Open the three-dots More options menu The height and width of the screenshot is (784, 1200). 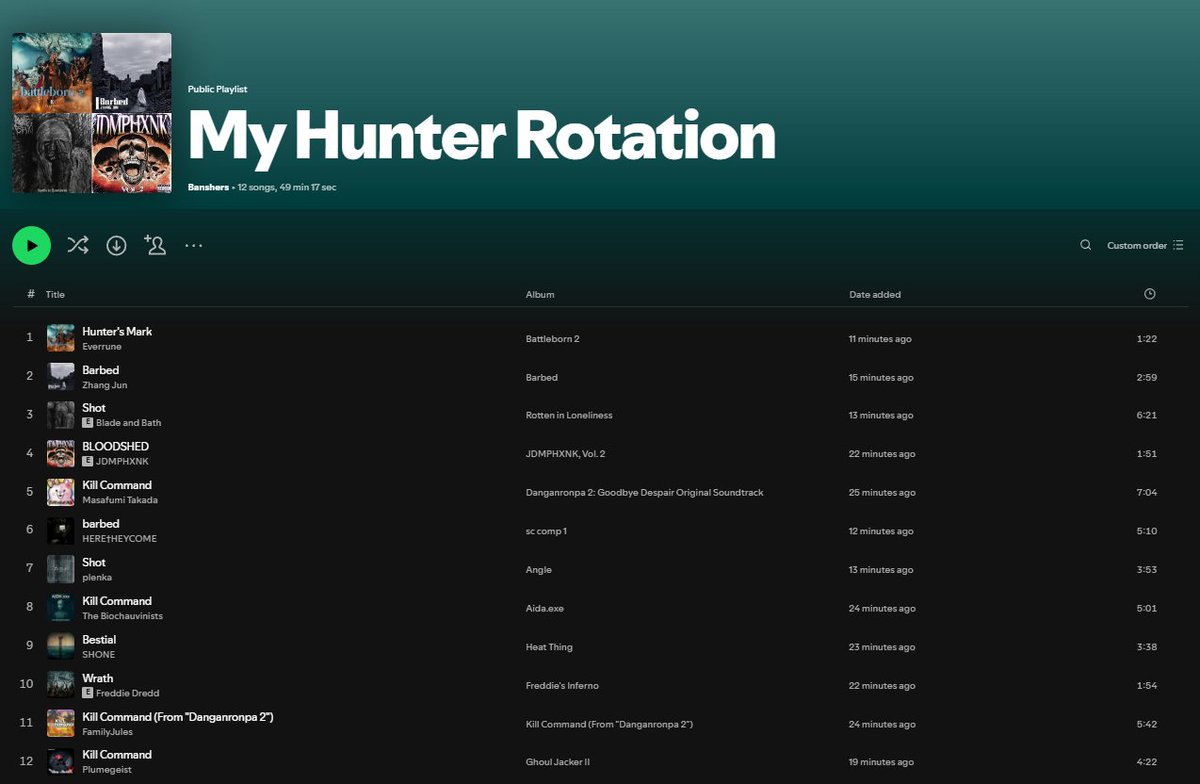coord(194,245)
